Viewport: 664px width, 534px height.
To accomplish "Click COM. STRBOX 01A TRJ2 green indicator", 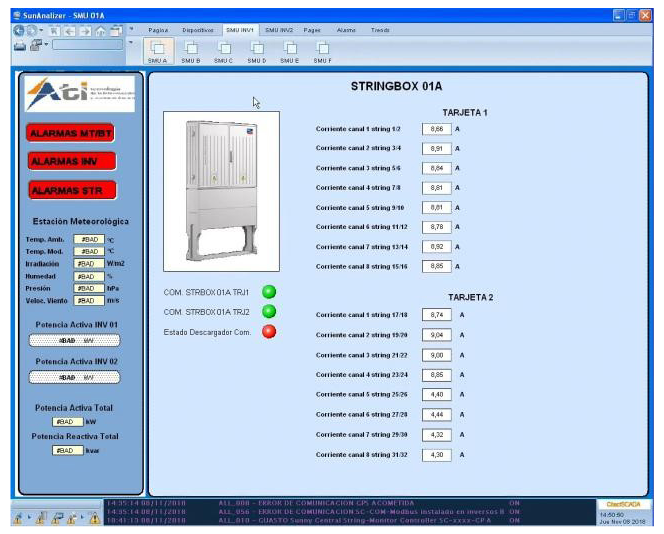I will pos(269,312).
